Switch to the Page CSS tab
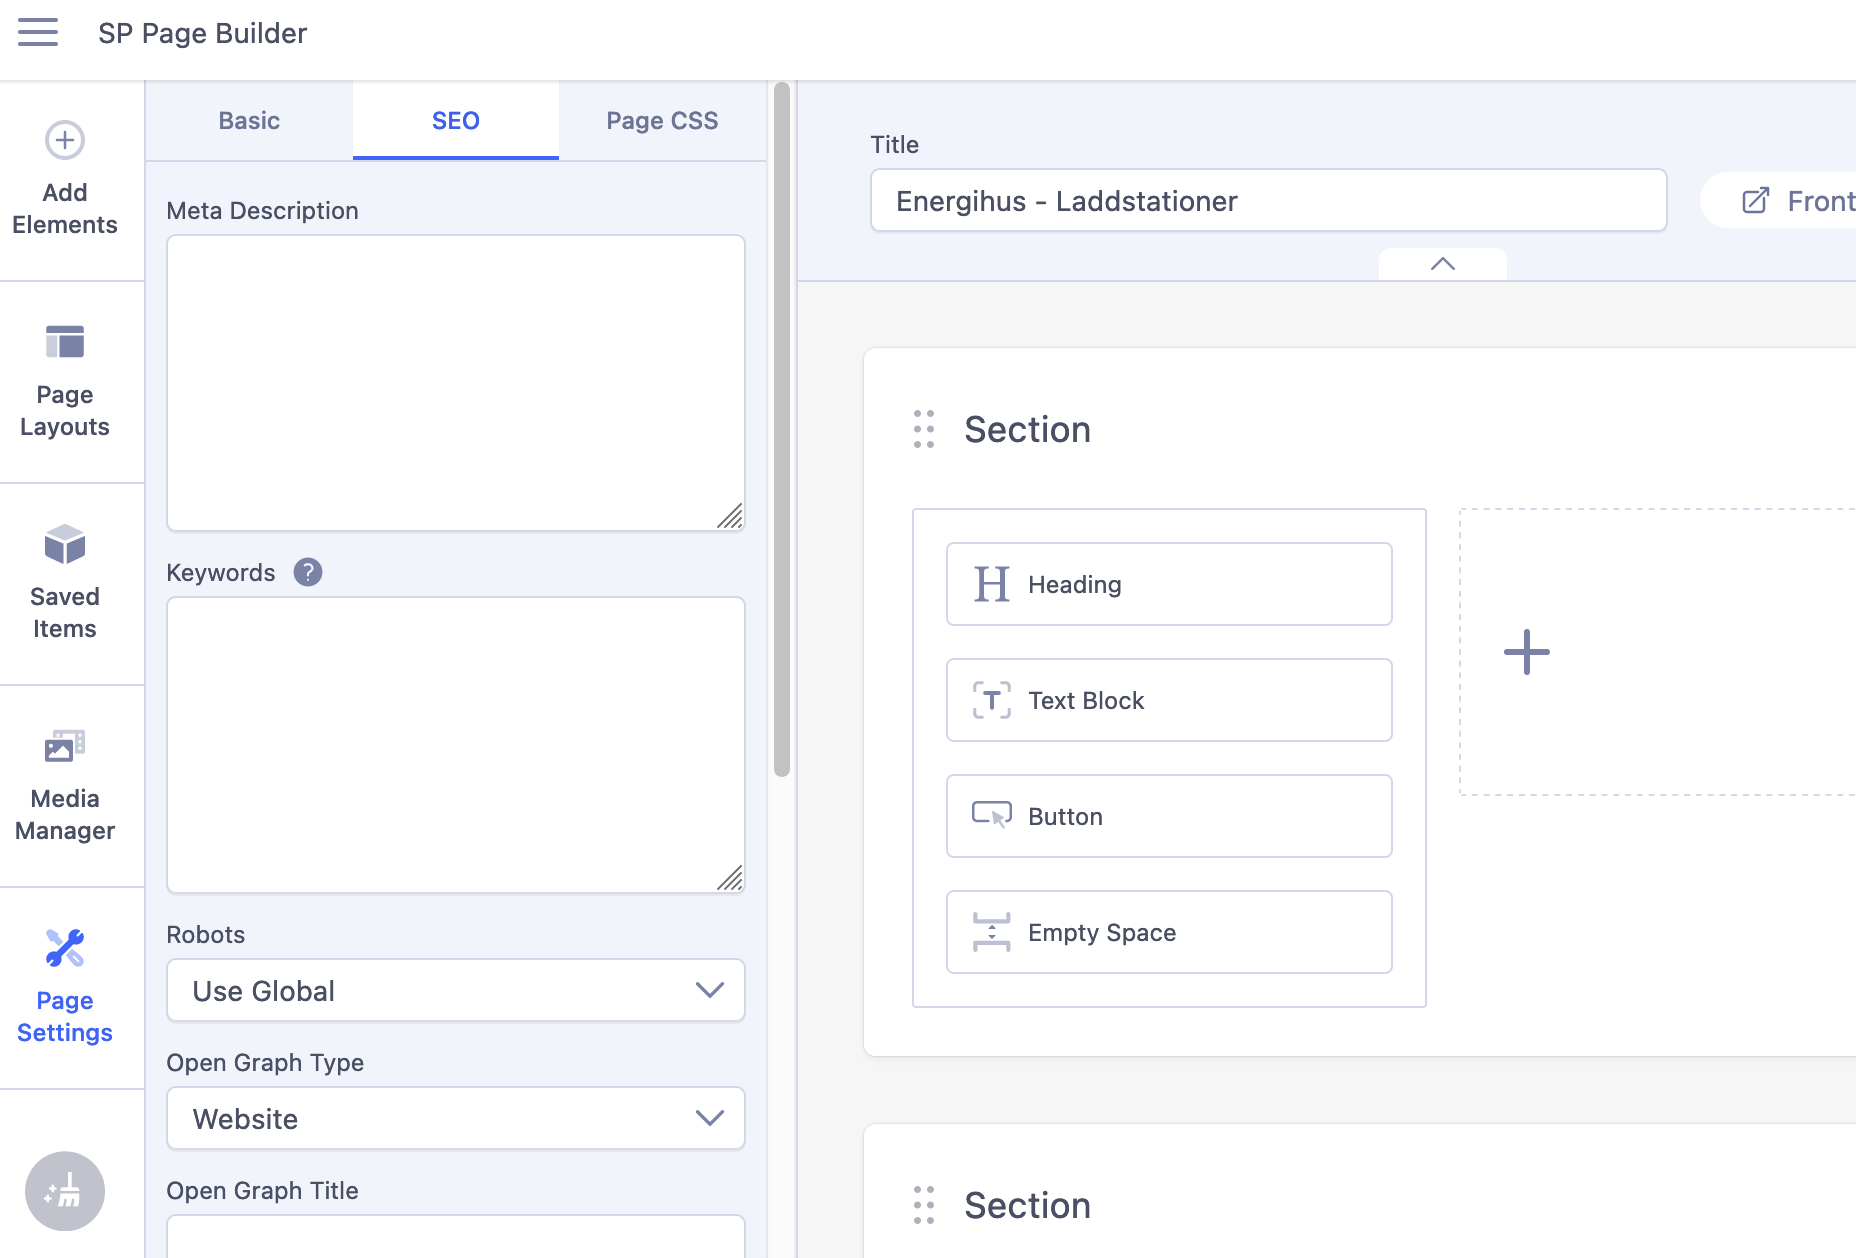Image resolution: width=1856 pixels, height=1258 pixels. [662, 121]
